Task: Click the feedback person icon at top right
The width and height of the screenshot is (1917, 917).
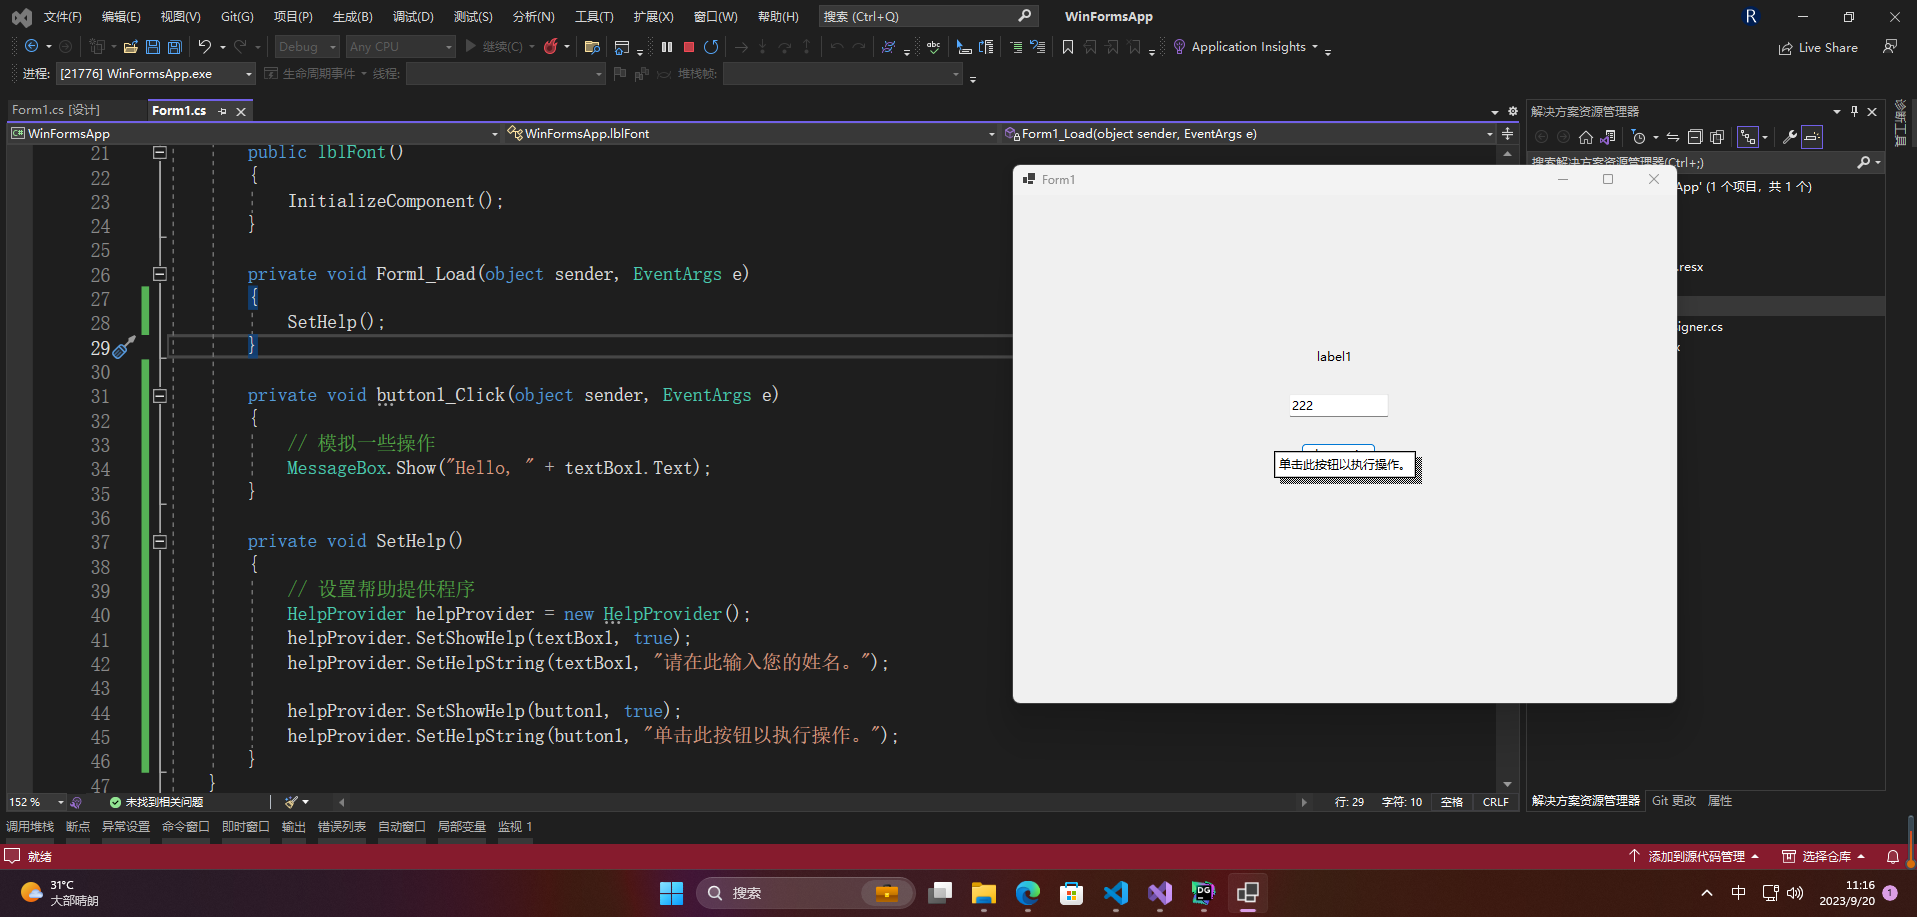Action: [x=1890, y=46]
